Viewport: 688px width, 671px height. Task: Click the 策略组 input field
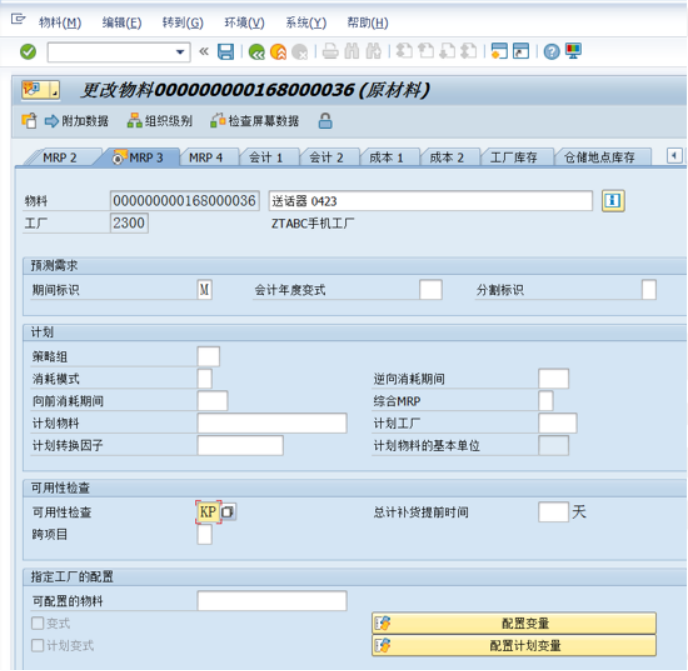208,356
